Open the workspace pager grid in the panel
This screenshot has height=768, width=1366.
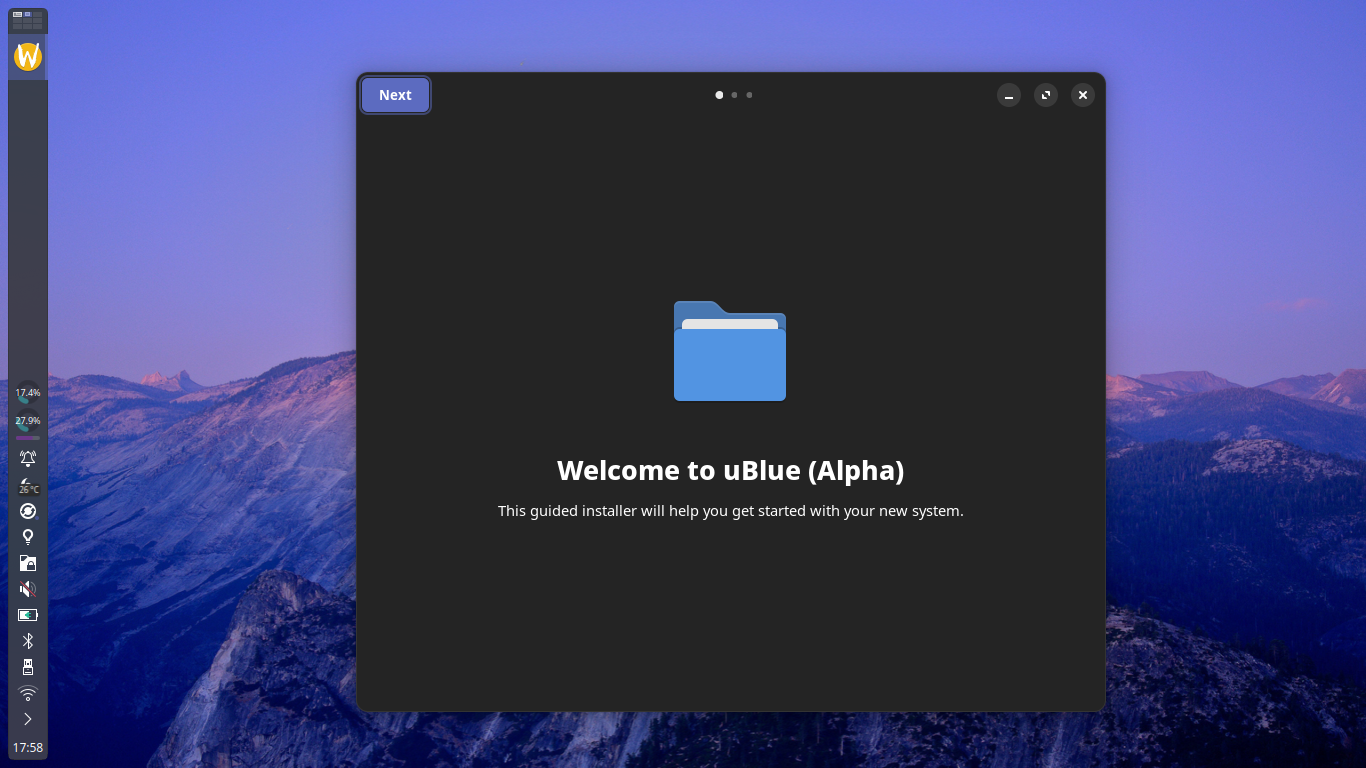[x=28, y=20]
